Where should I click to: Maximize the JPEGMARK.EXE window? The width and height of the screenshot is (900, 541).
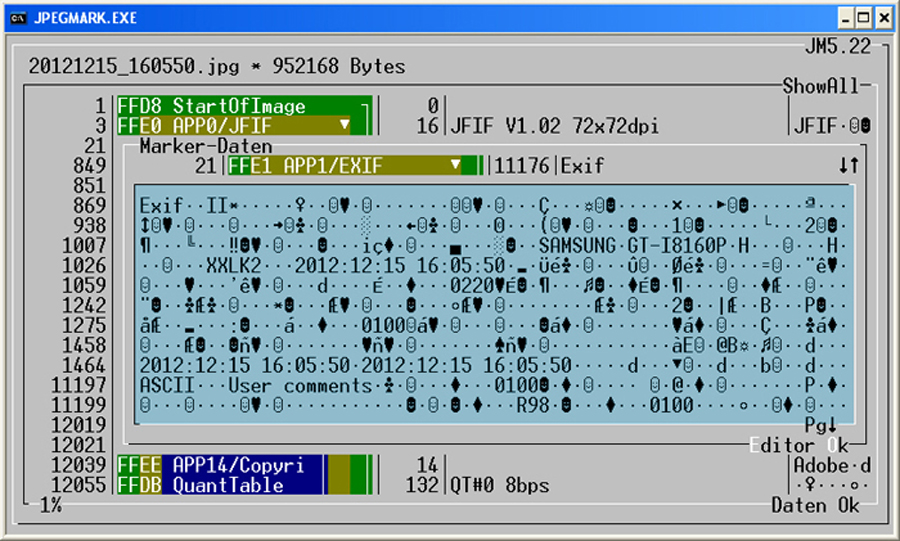864,18
